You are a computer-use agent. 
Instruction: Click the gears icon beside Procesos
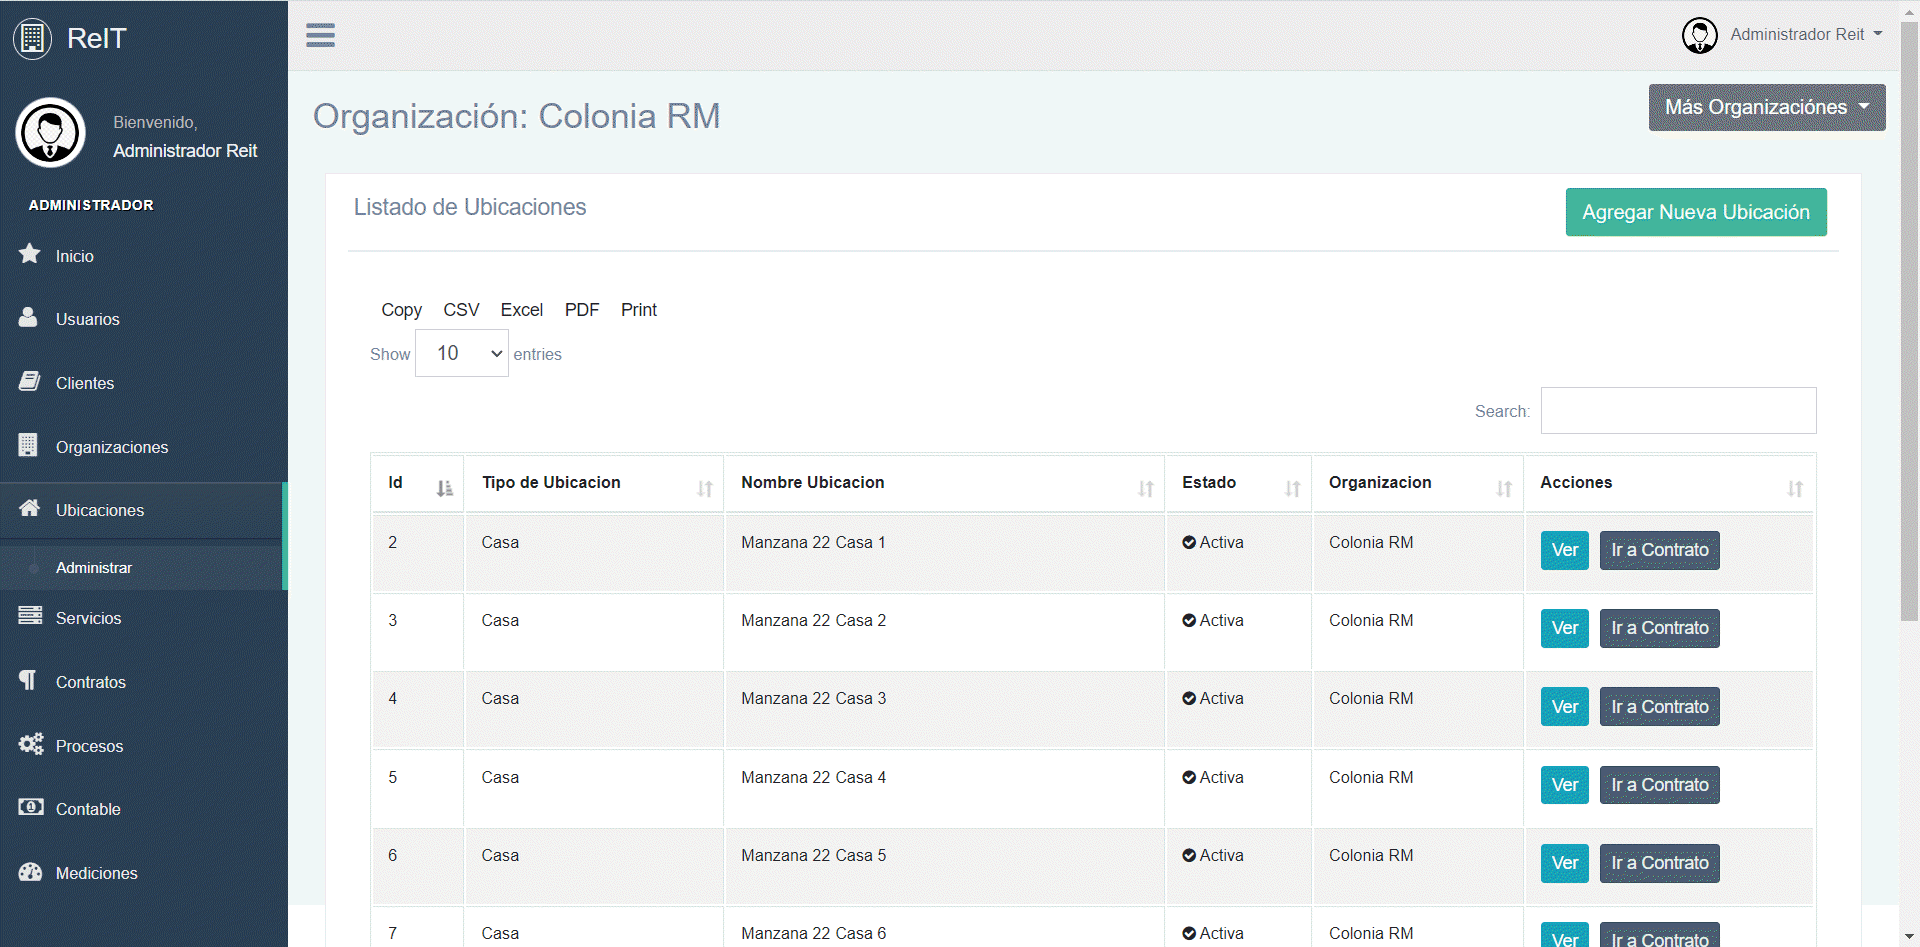point(31,743)
